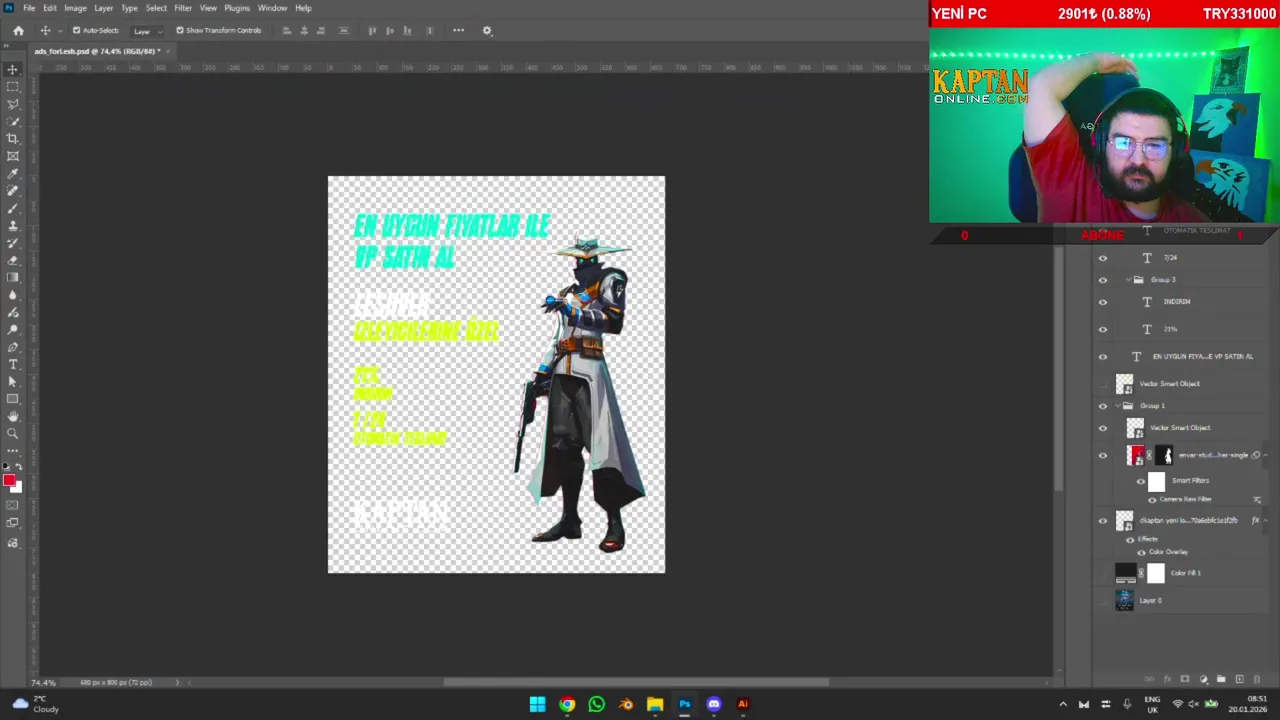Select the Rectangular Marquee tool
Viewport: 1280px width, 720px height.
coord(13,87)
